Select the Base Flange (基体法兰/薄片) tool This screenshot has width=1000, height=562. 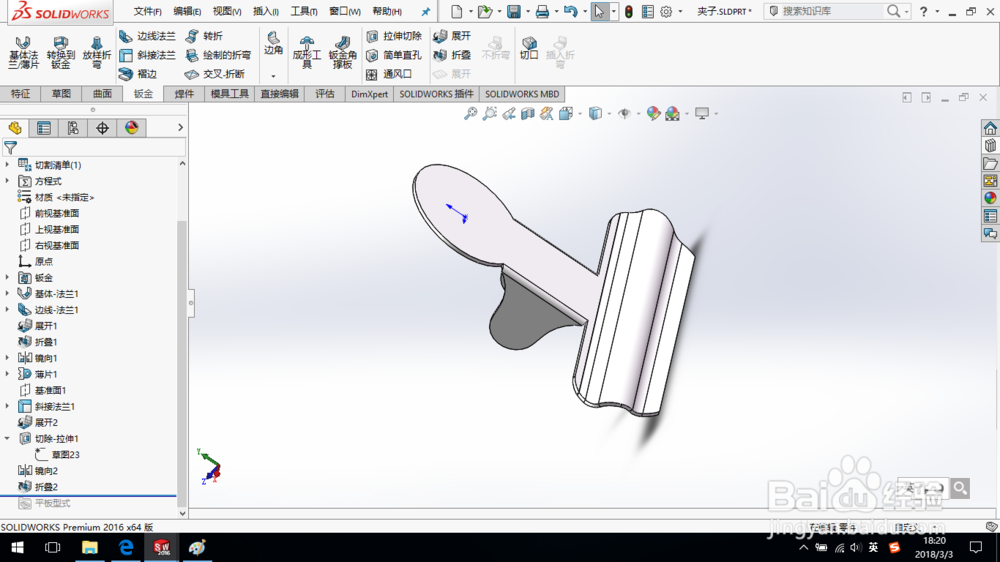(x=24, y=52)
